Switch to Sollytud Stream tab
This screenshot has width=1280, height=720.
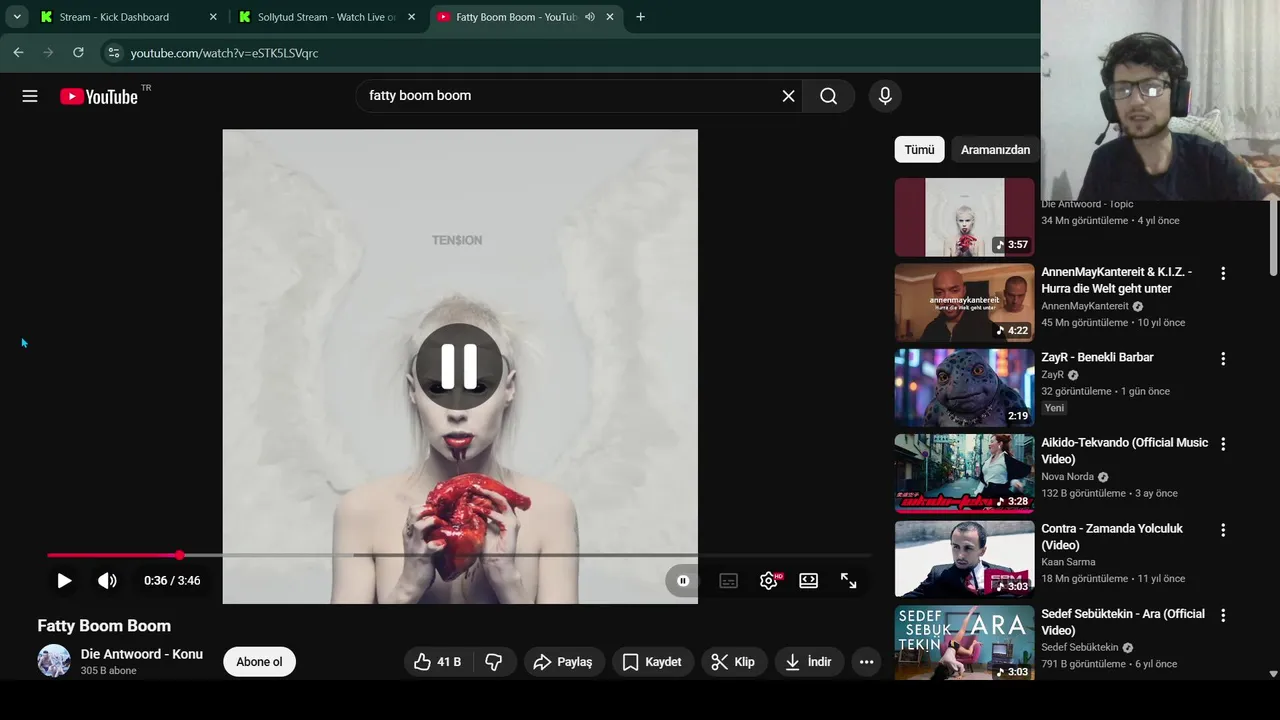click(x=326, y=17)
